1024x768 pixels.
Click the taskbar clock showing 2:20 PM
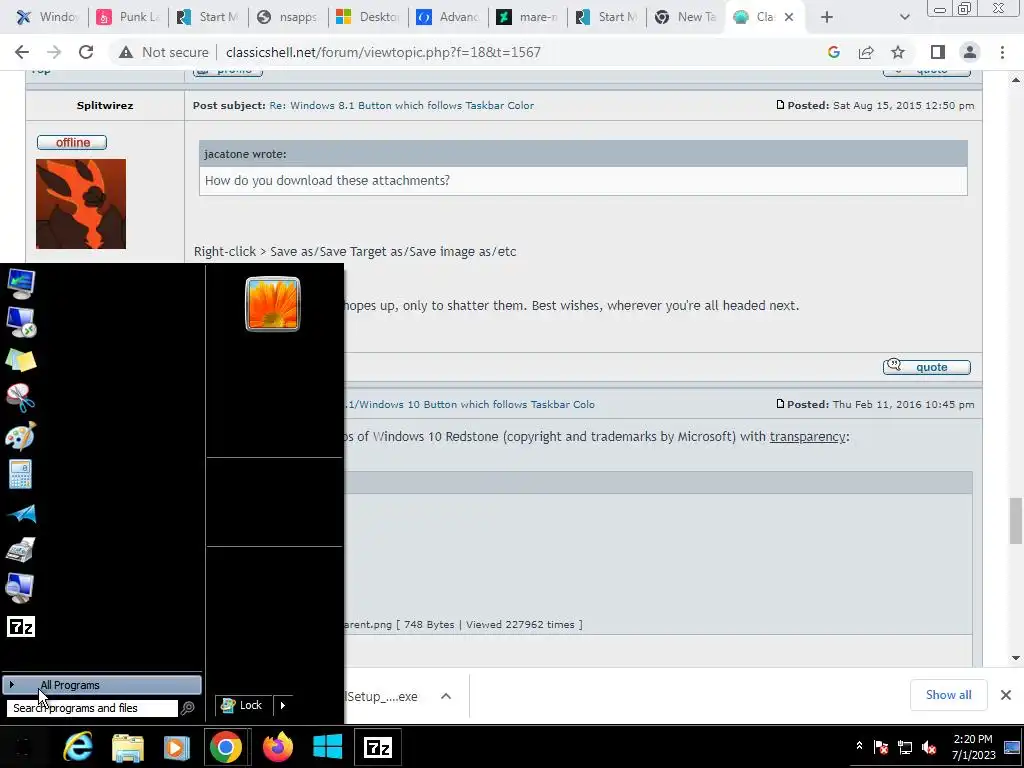pos(973,747)
